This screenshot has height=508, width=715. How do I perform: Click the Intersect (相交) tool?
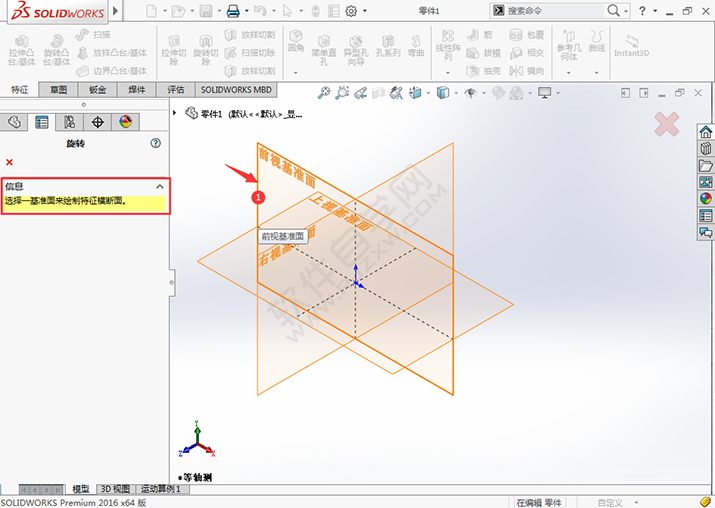tap(527, 53)
